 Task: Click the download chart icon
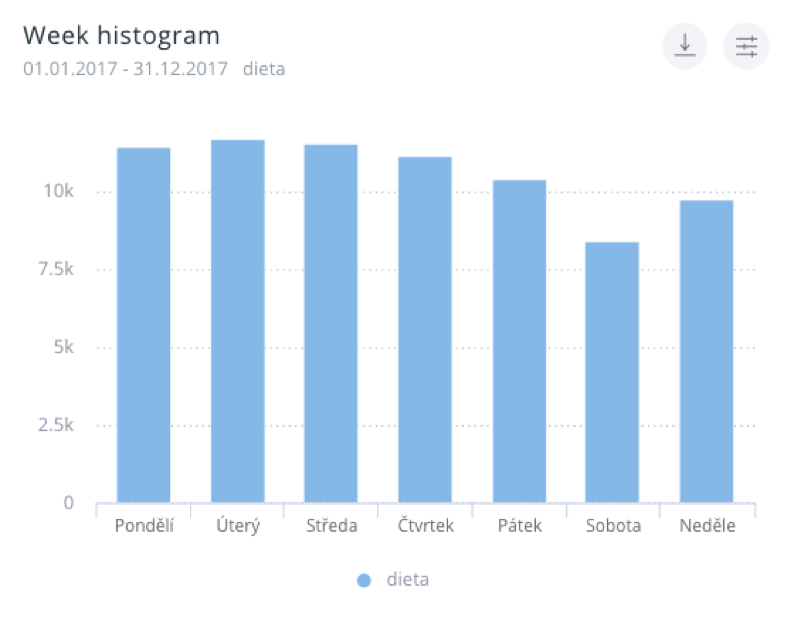[x=684, y=46]
